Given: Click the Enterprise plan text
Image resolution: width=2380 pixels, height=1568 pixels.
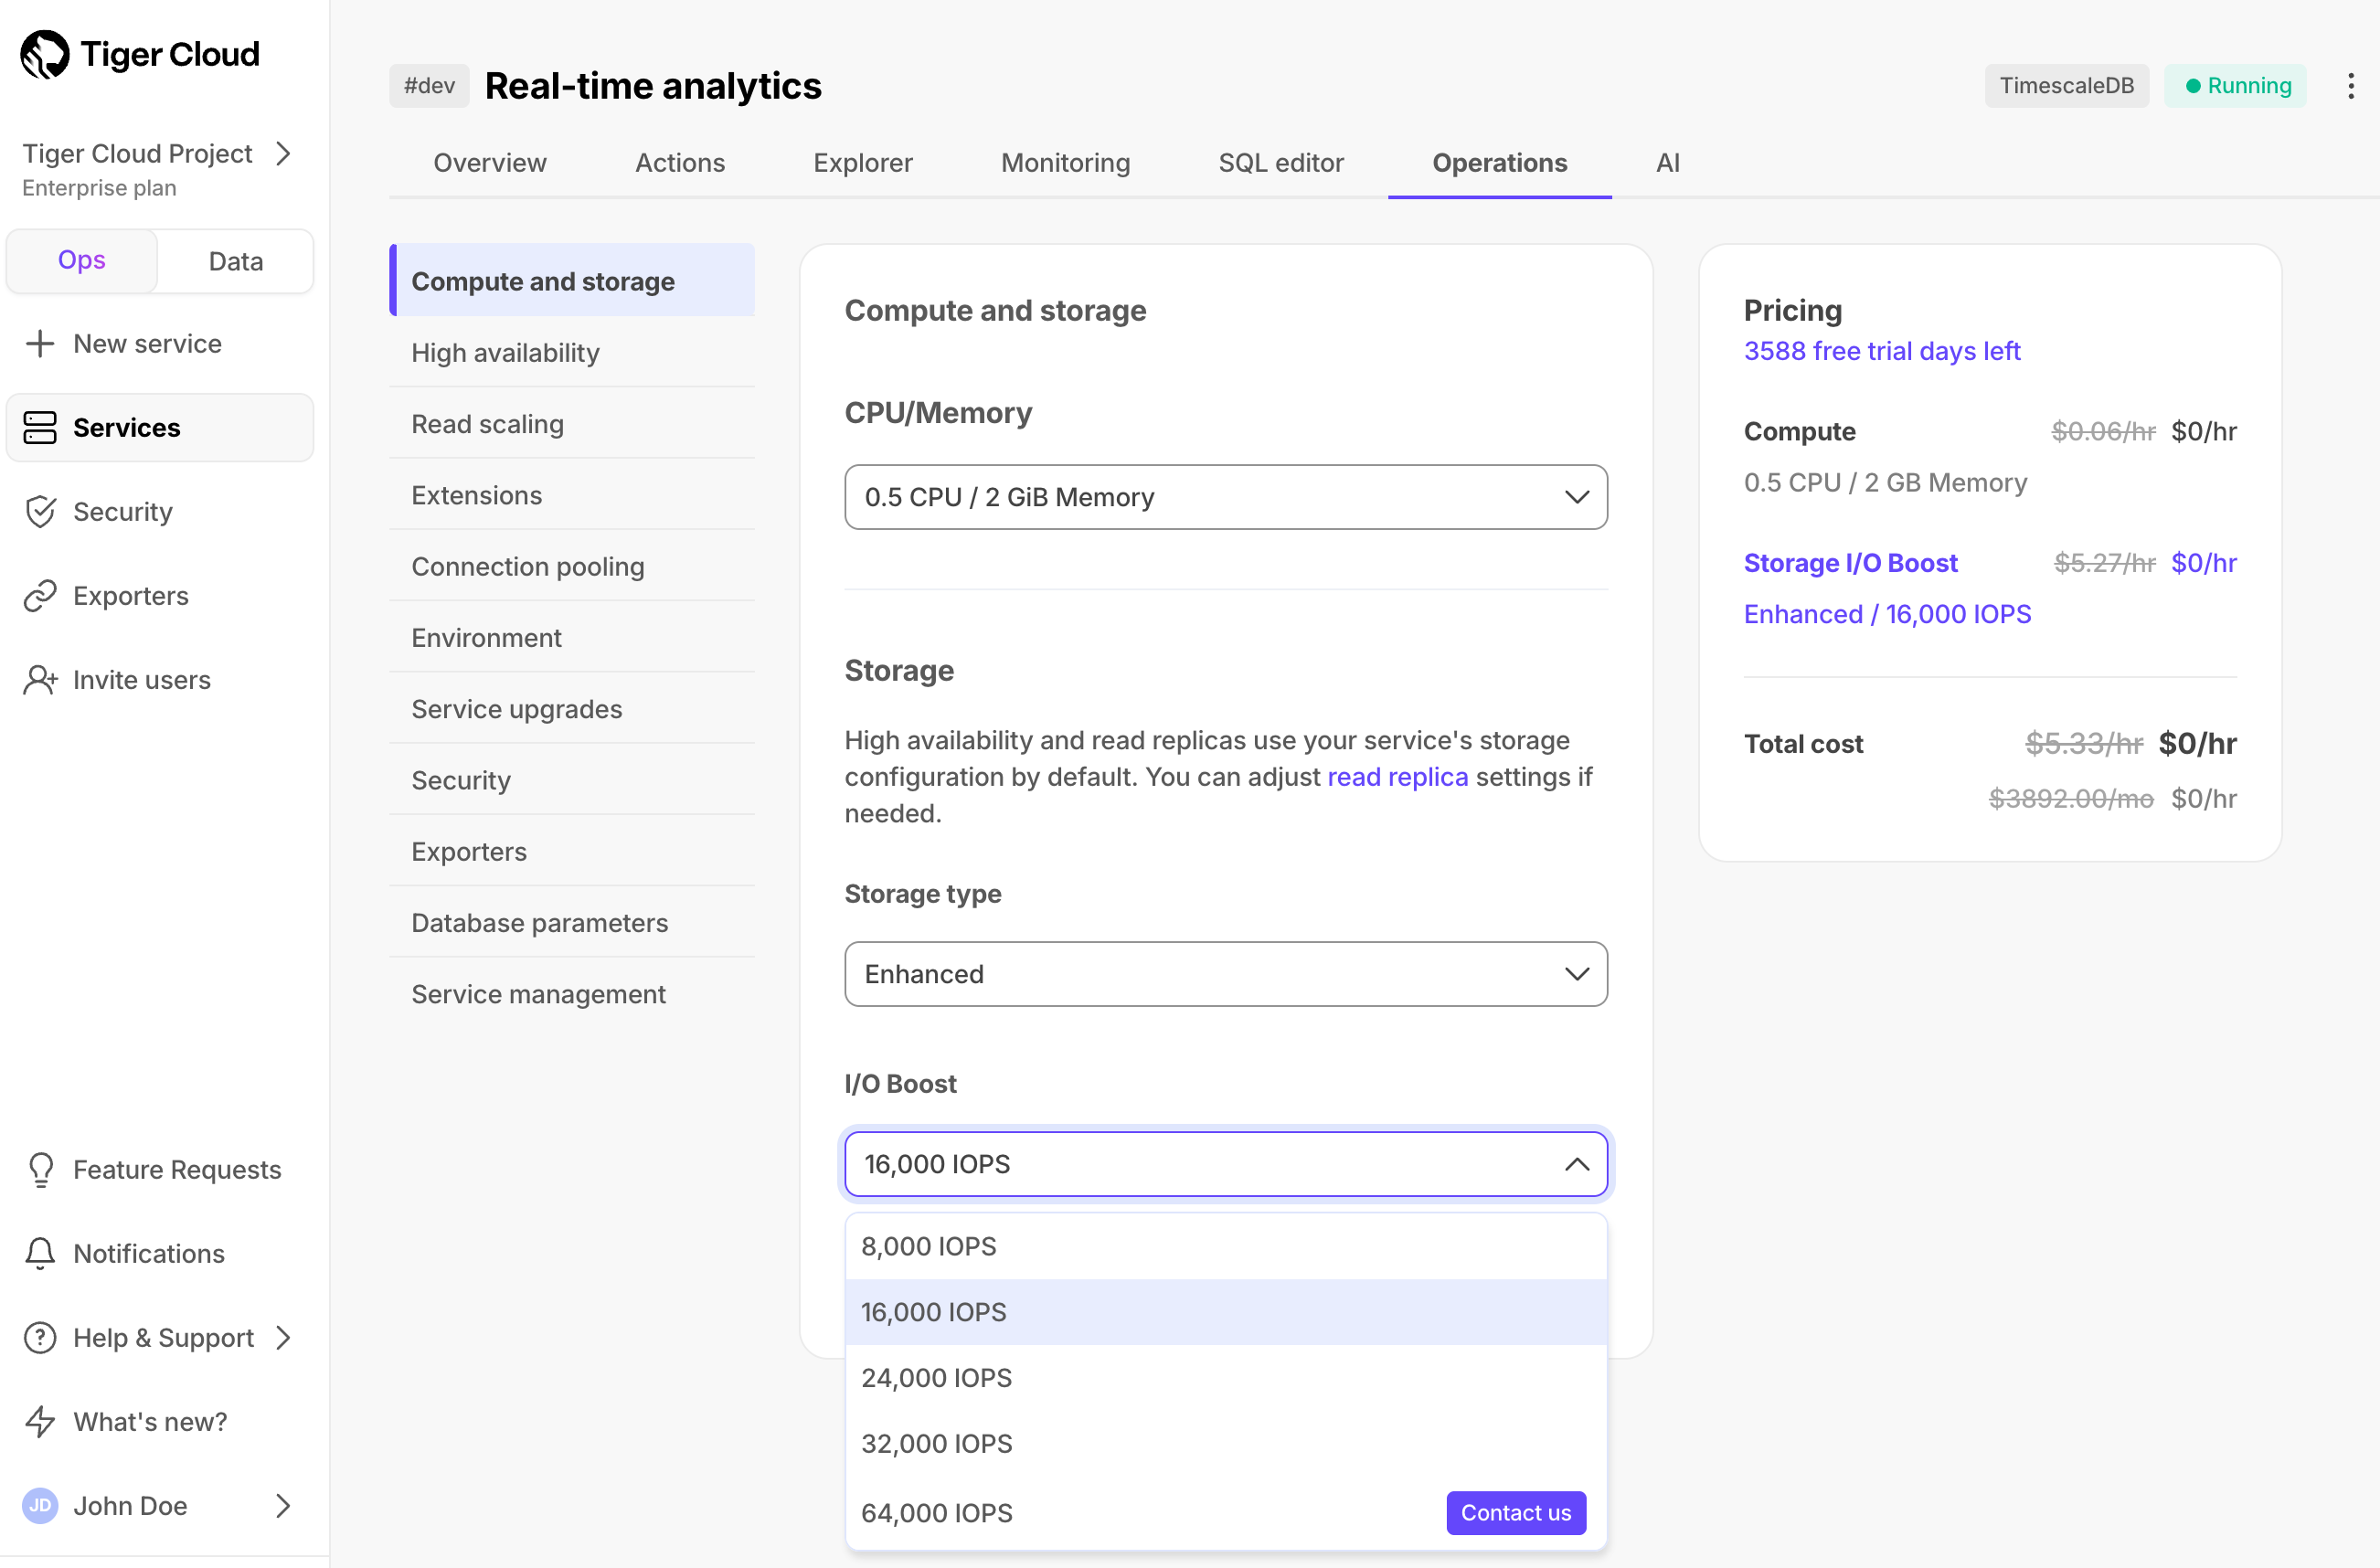Looking at the screenshot, I should (x=99, y=188).
